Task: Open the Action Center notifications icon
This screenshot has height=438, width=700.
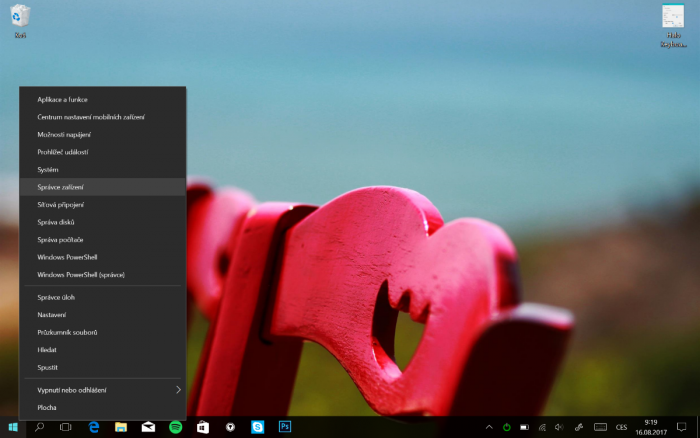Action: [682, 427]
